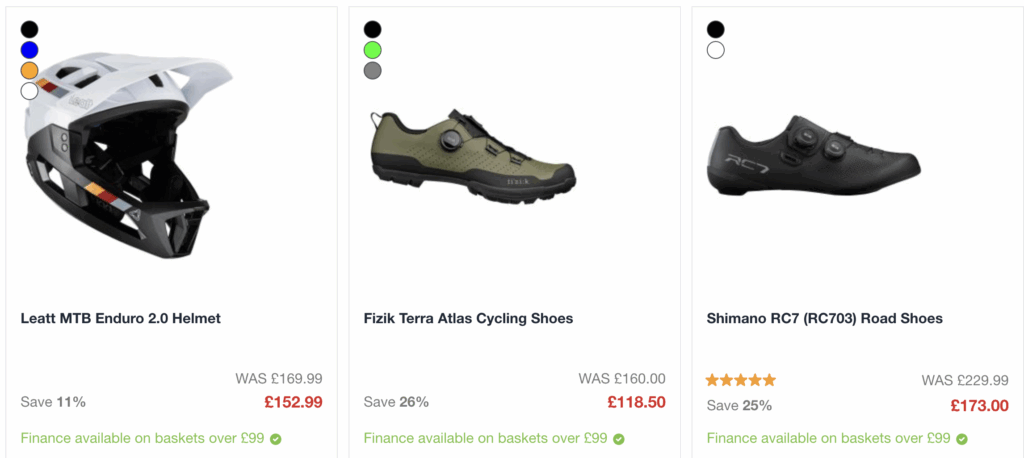The image size is (1024, 458).
Task: Choose green color for Fizik shoes
Action: pyautogui.click(x=372, y=50)
